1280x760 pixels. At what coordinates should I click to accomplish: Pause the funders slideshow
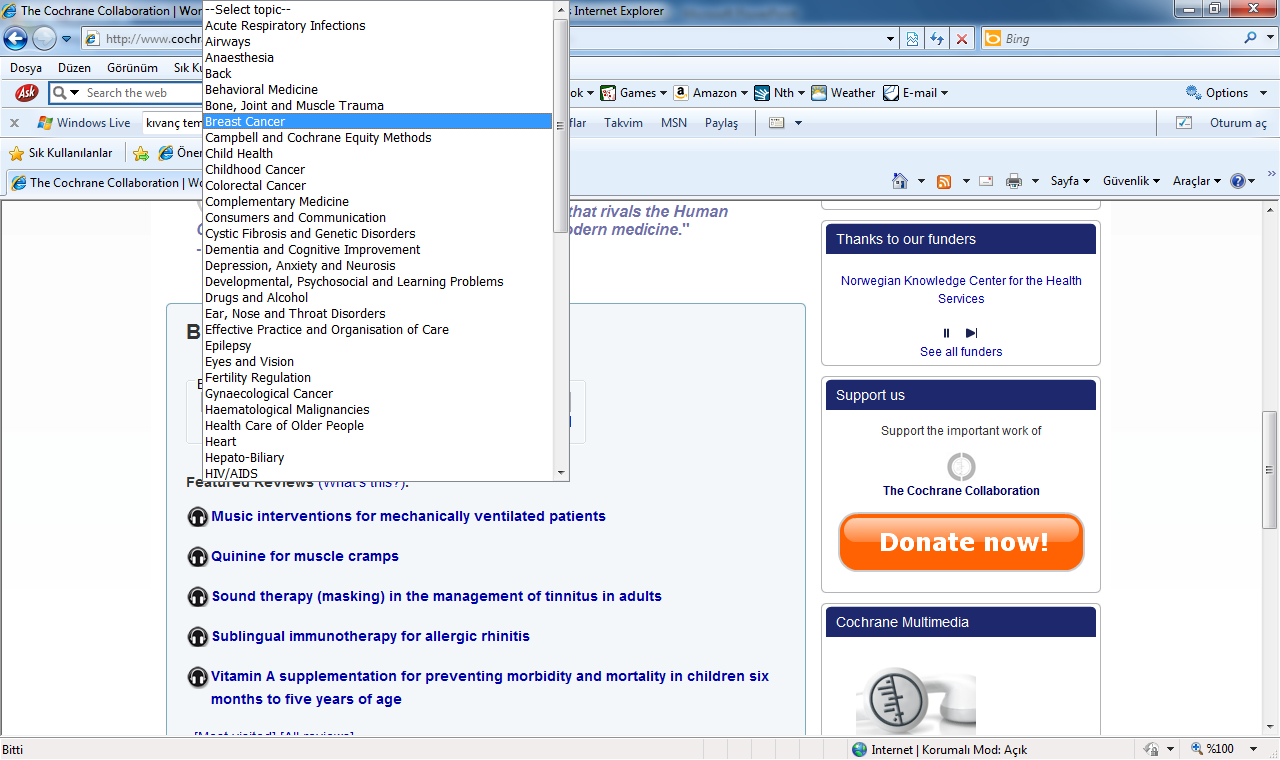tap(946, 333)
